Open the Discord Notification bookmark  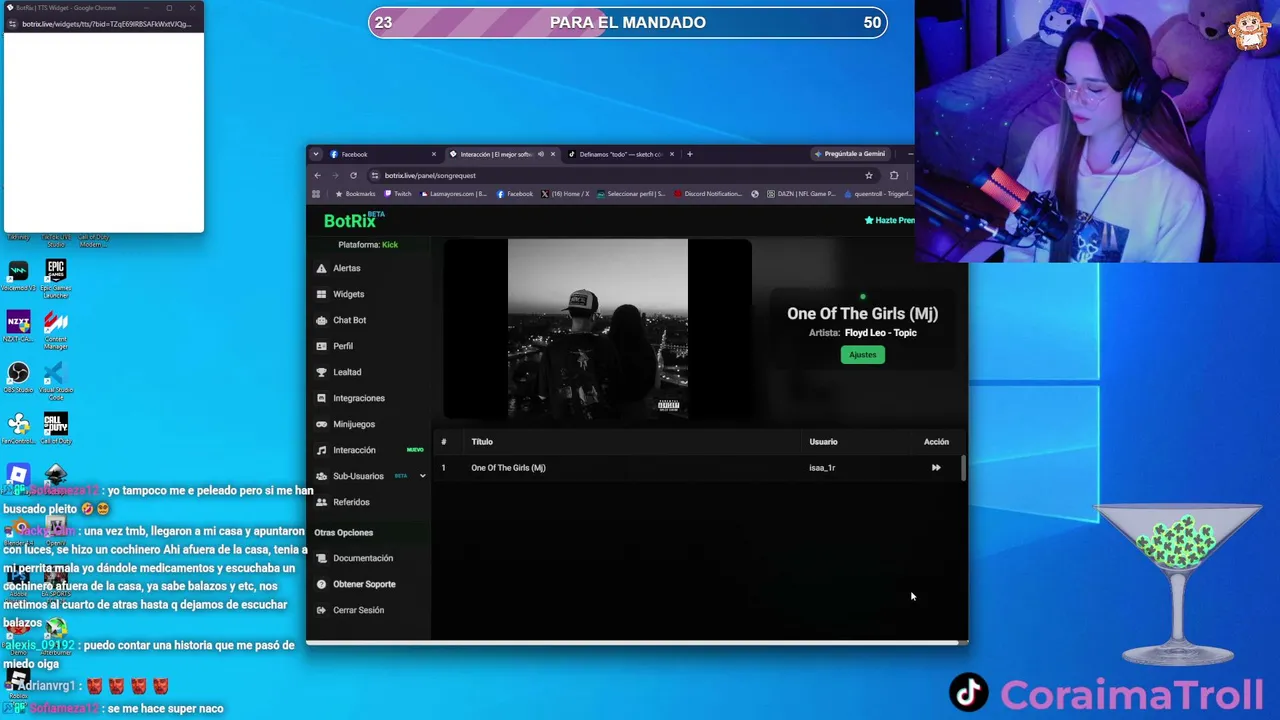click(708, 194)
